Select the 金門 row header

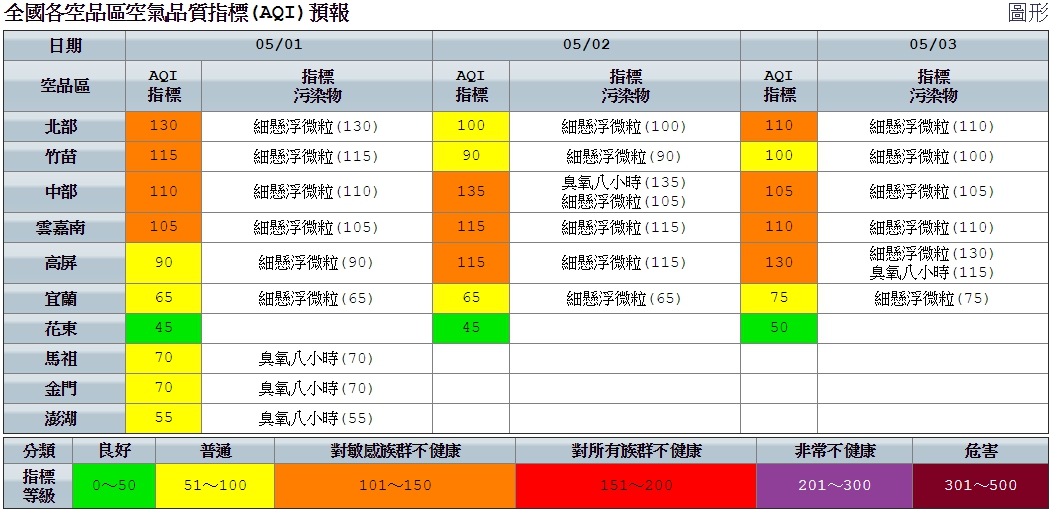(x=65, y=389)
